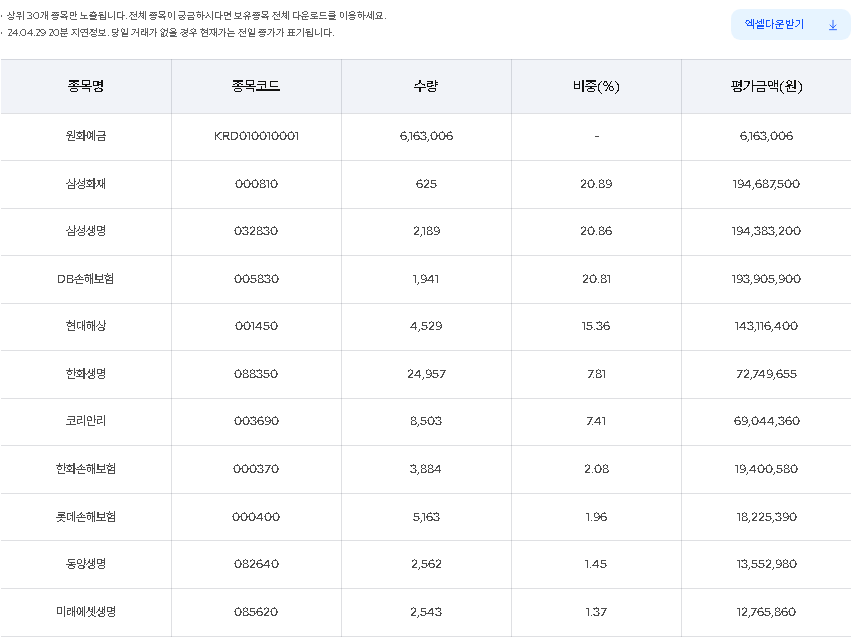
Task: Click quantity 5,163 cell
Action: [426, 517]
